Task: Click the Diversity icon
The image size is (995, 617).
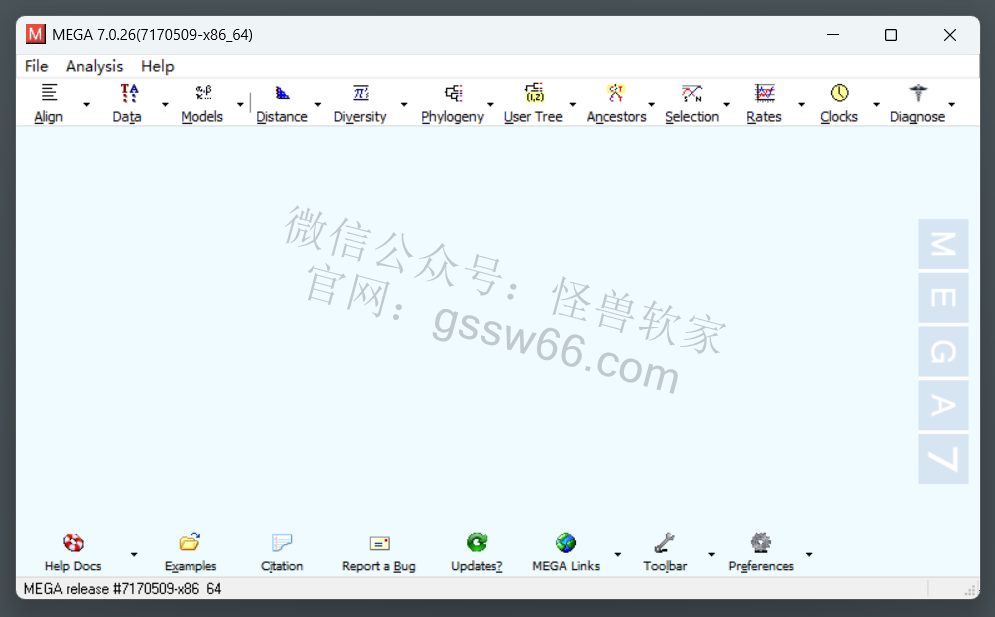Action: pos(361,93)
